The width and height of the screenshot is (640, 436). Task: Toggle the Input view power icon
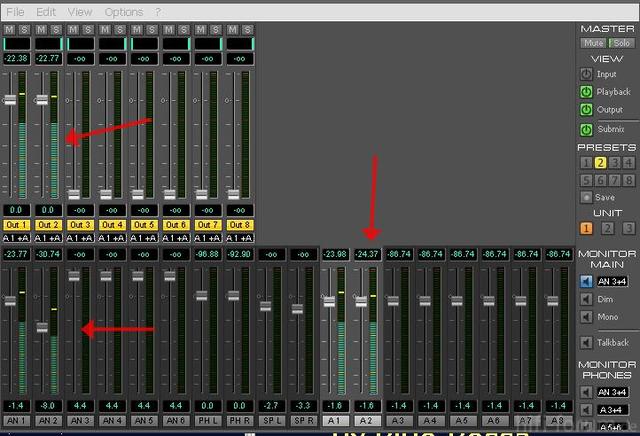[586, 74]
